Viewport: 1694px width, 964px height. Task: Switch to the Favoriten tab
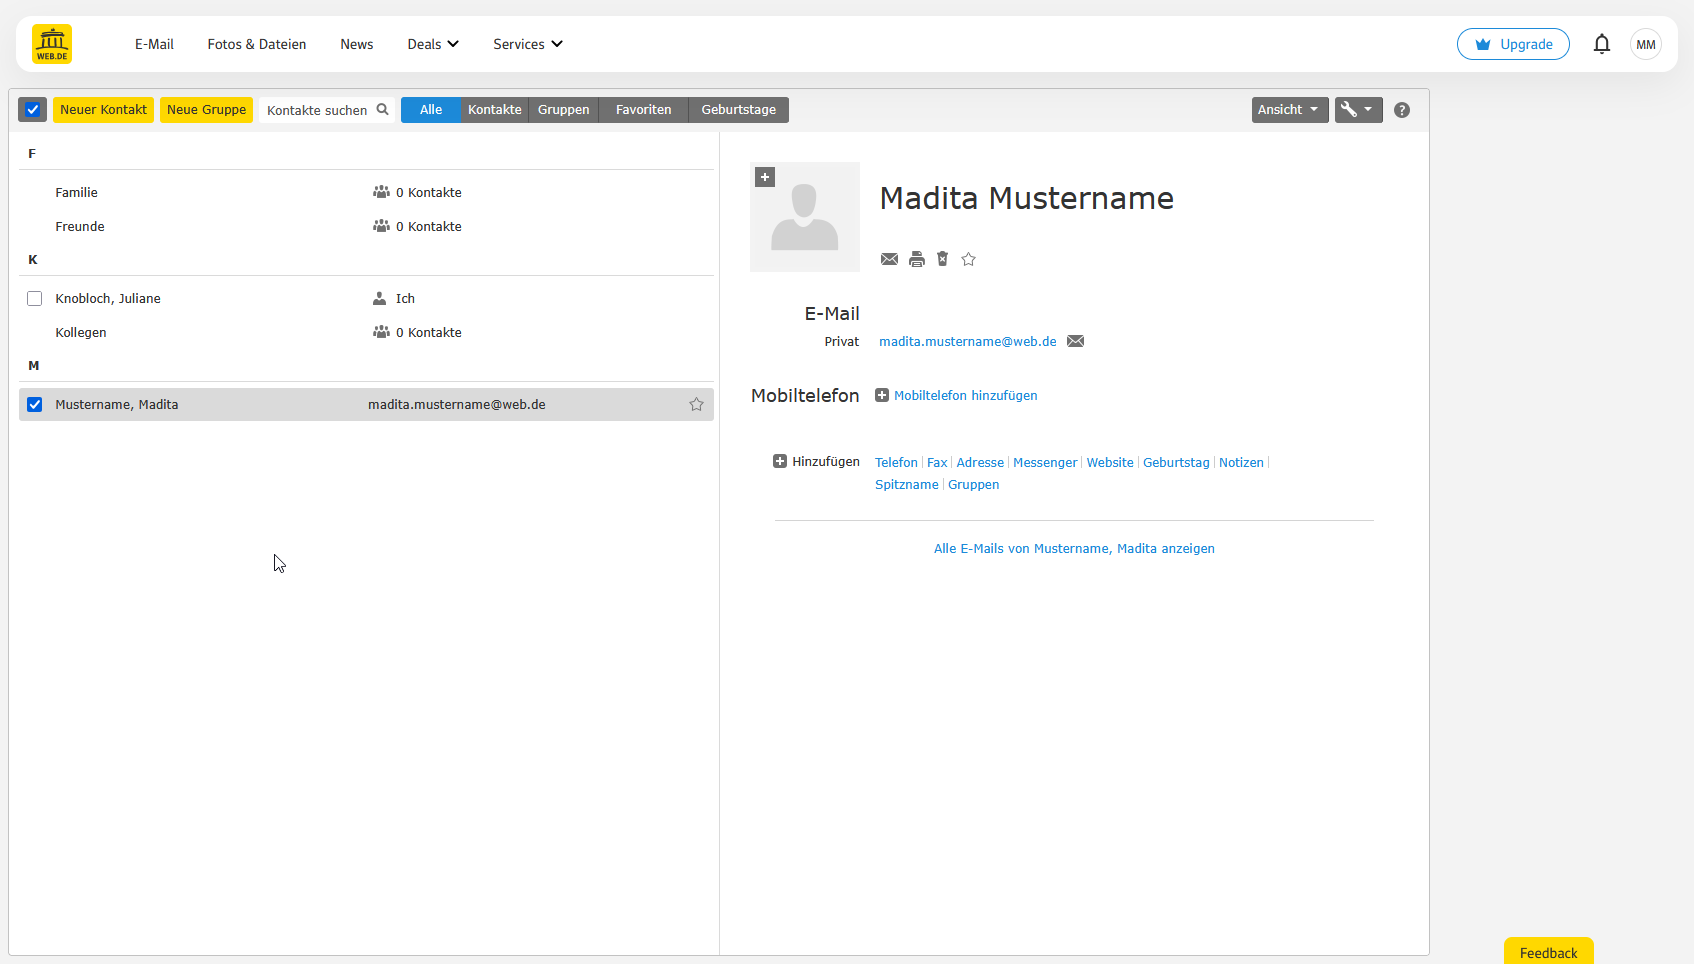click(643, 110)
